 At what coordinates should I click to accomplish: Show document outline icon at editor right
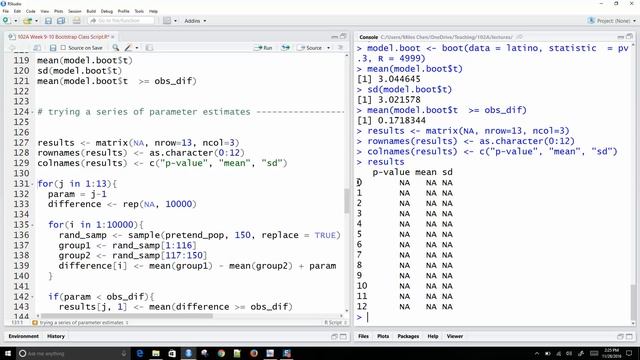coord(340,48)
